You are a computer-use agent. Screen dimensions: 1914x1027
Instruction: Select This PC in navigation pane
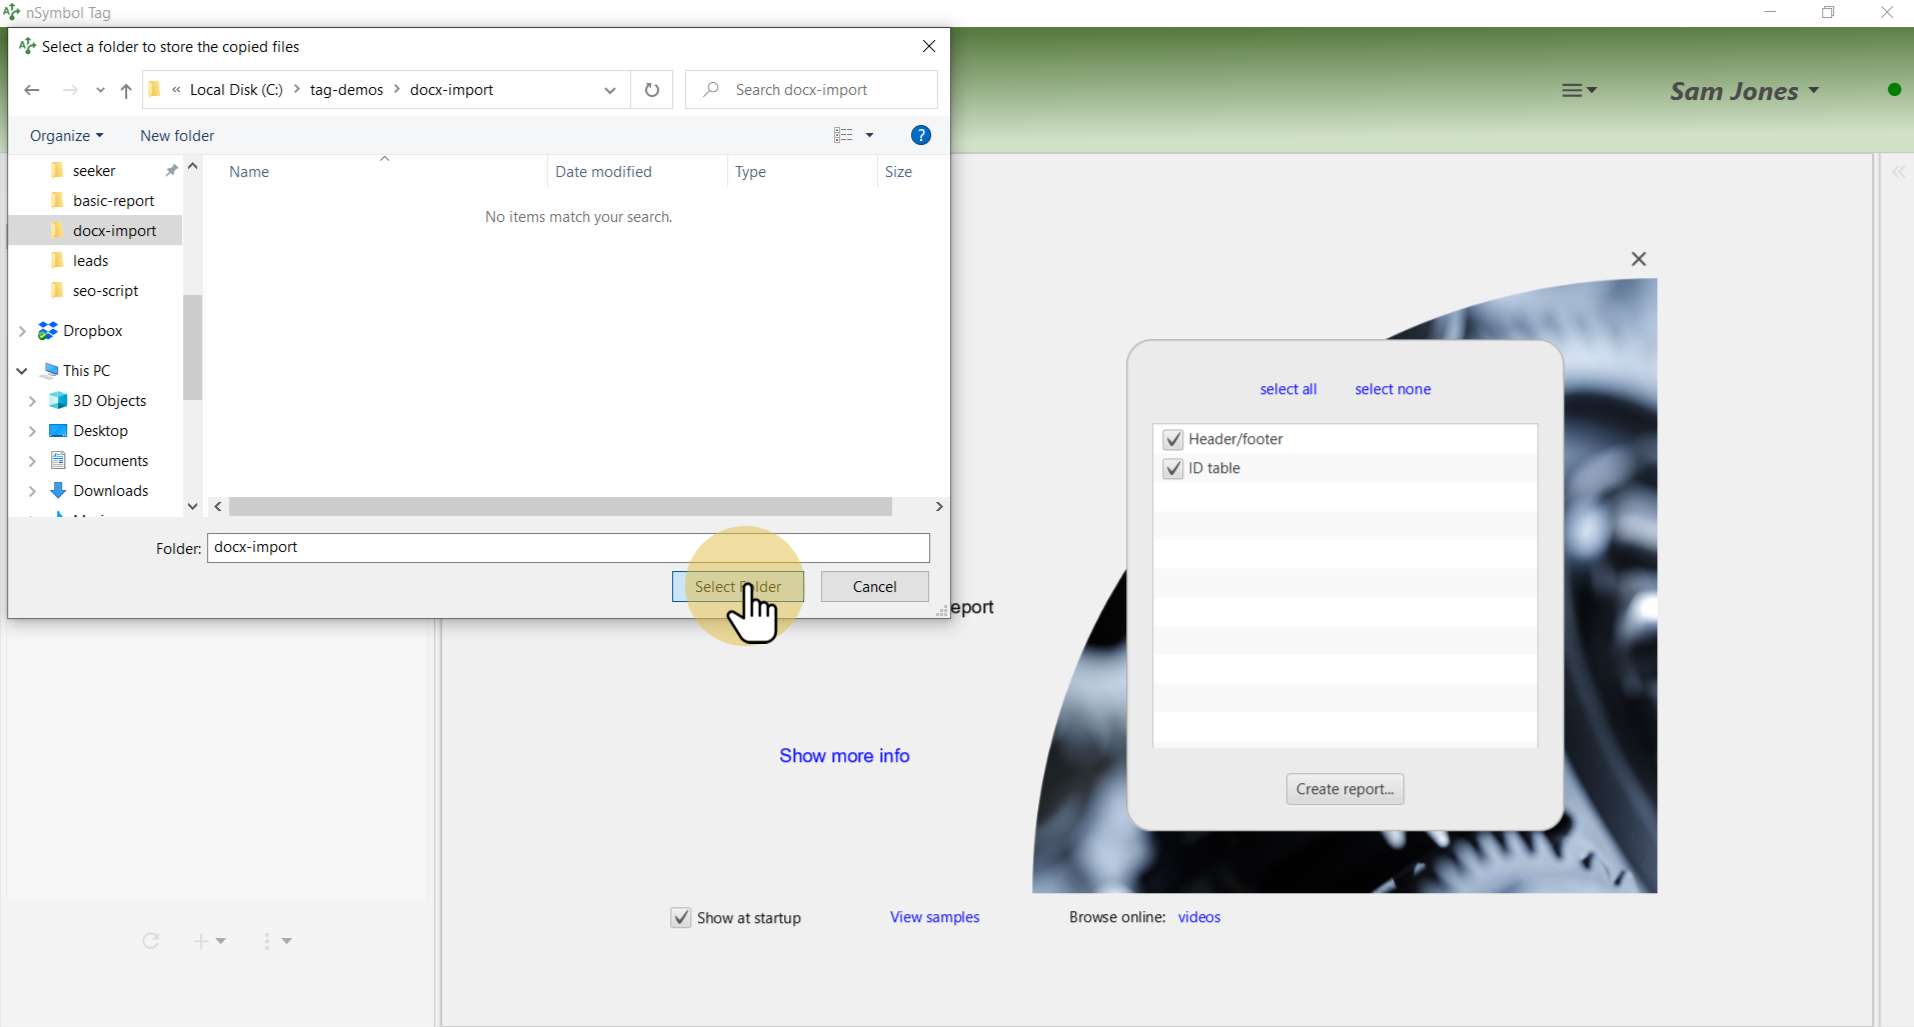point(86,371)
